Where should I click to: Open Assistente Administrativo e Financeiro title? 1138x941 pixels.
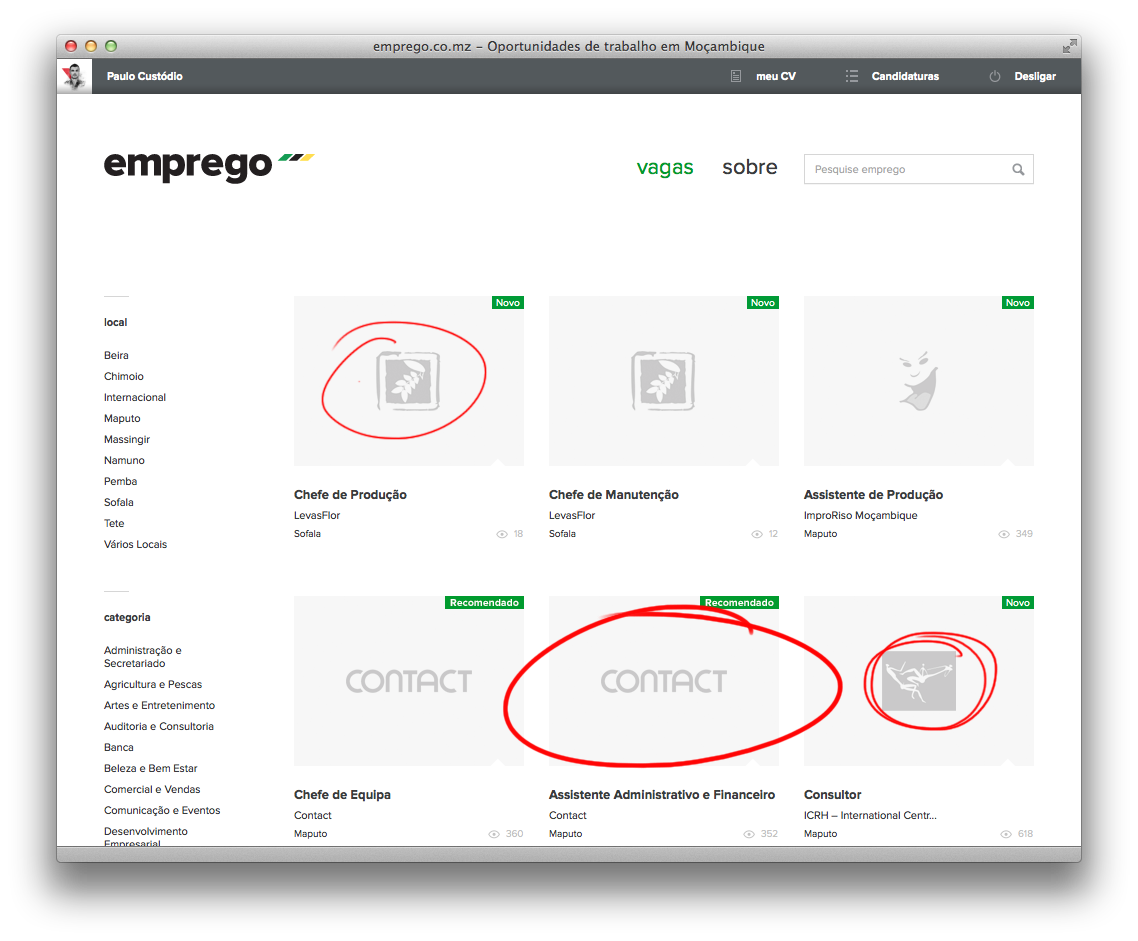pos(662,795)
